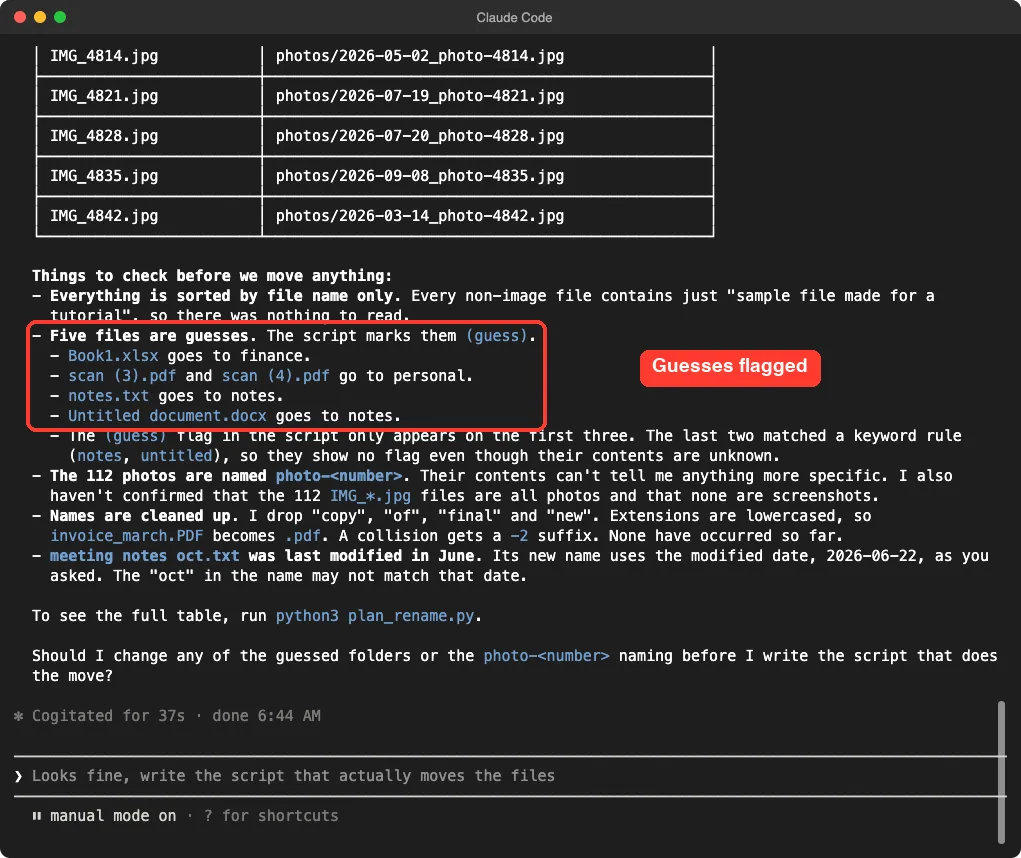Click the "? for shortcuts" hint
Viewport: 1021px width, 858px height.
[x=271, y=816]
